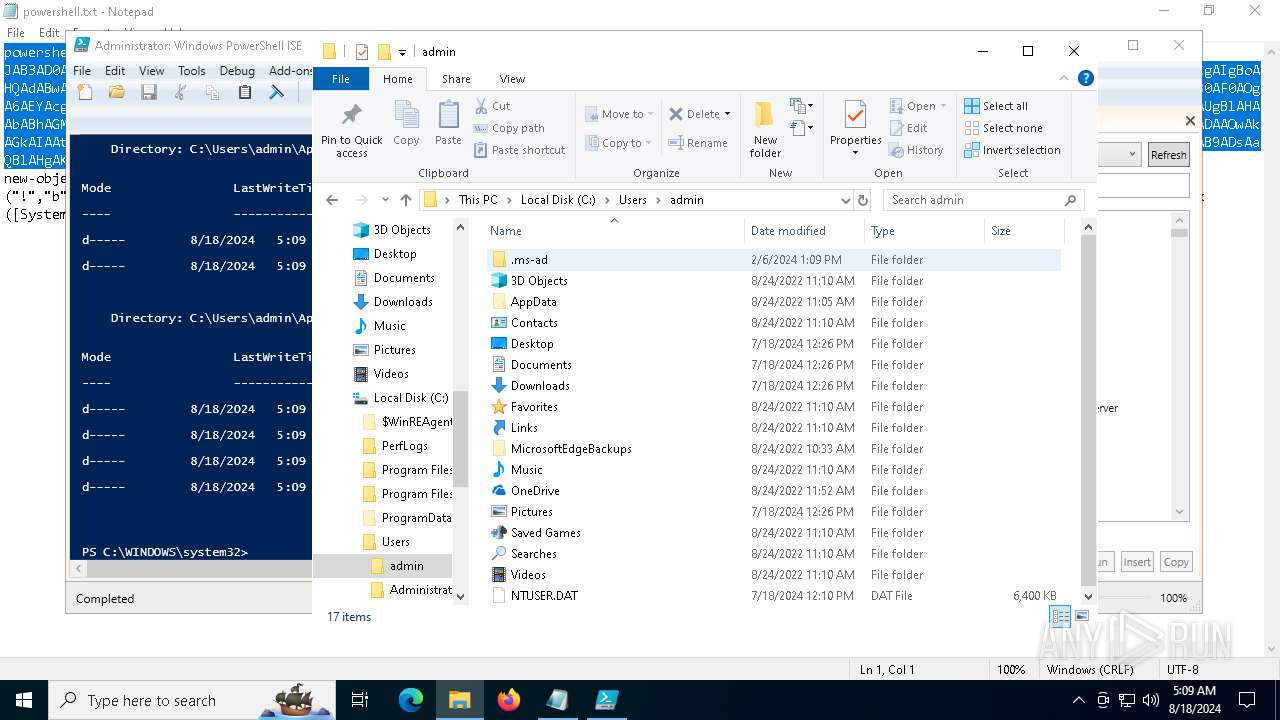Click the Refresh button in background window
The width and height of the screenshot is (1280, 720).
[1168, 155]
